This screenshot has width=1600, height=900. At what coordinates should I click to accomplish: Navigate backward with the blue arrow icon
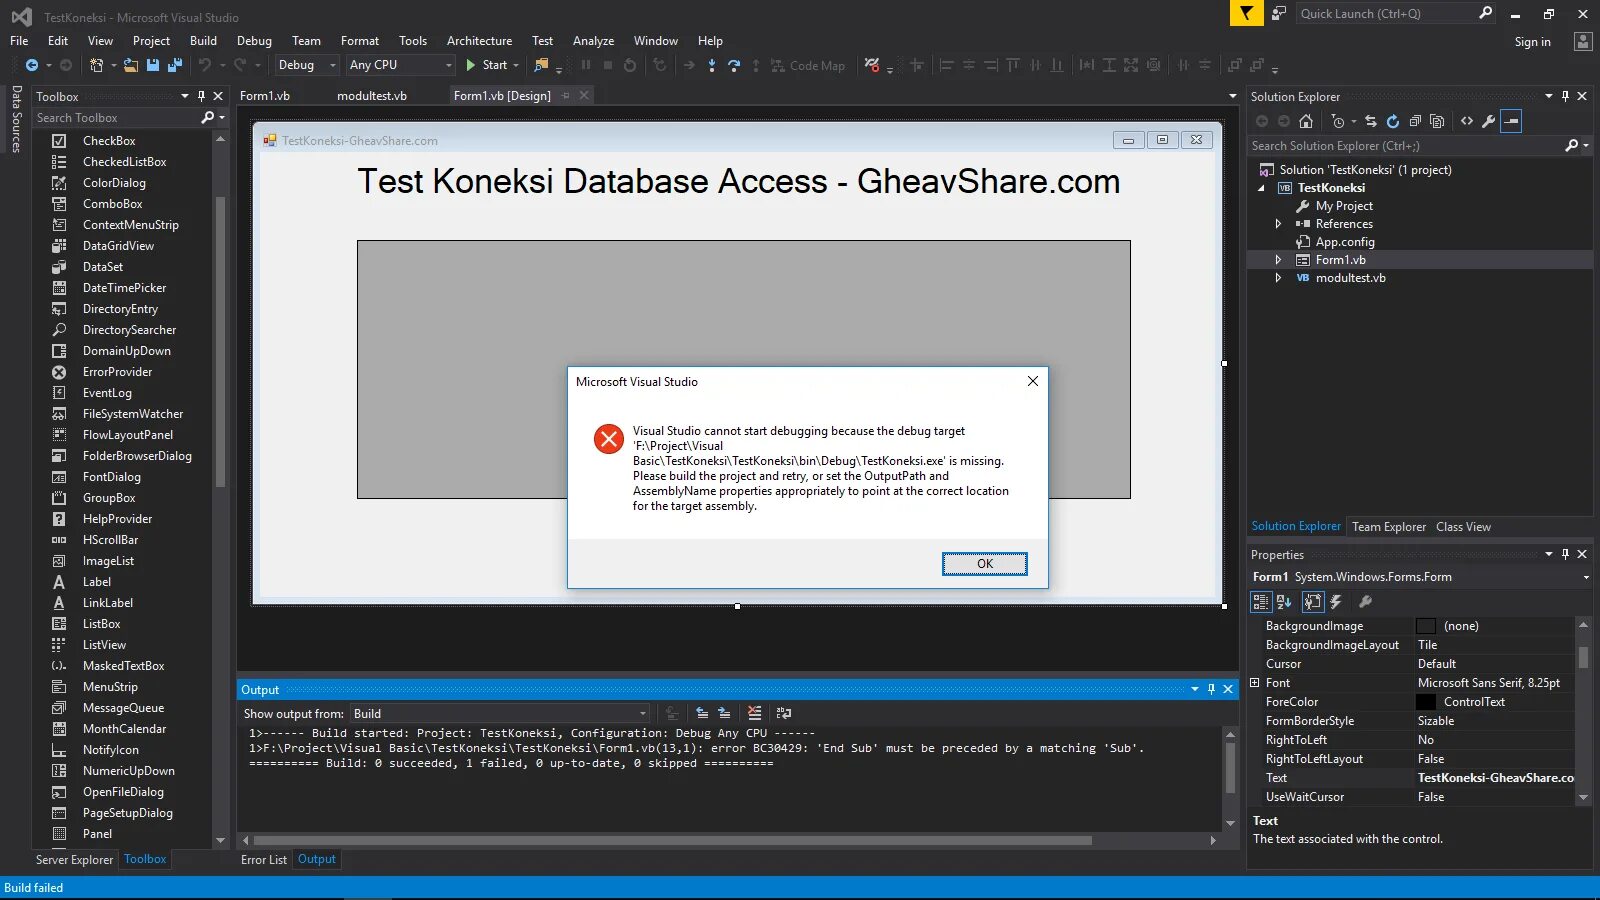32,65
